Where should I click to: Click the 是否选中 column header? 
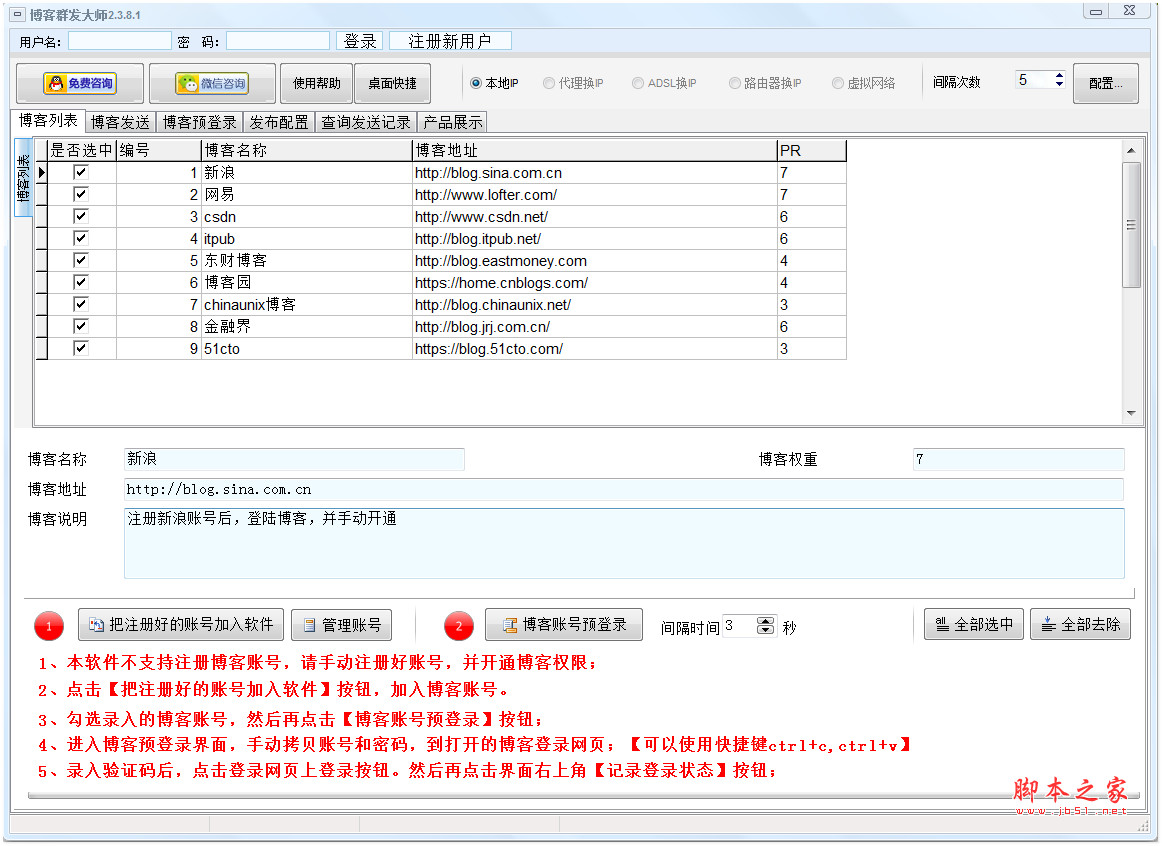(81, 150)
